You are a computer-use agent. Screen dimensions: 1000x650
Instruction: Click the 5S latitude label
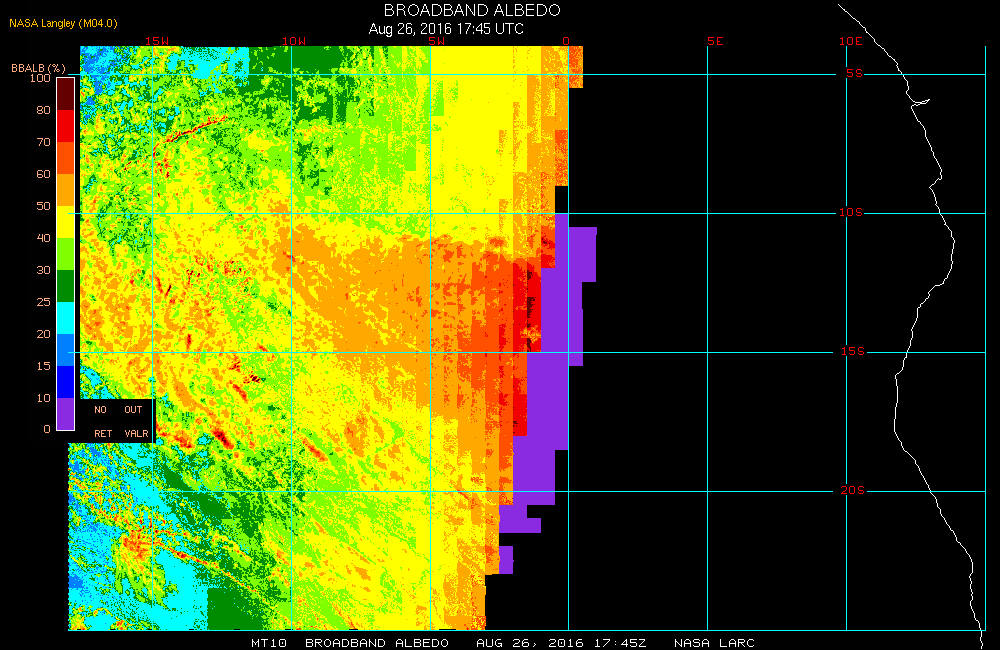tap(854, 73)
